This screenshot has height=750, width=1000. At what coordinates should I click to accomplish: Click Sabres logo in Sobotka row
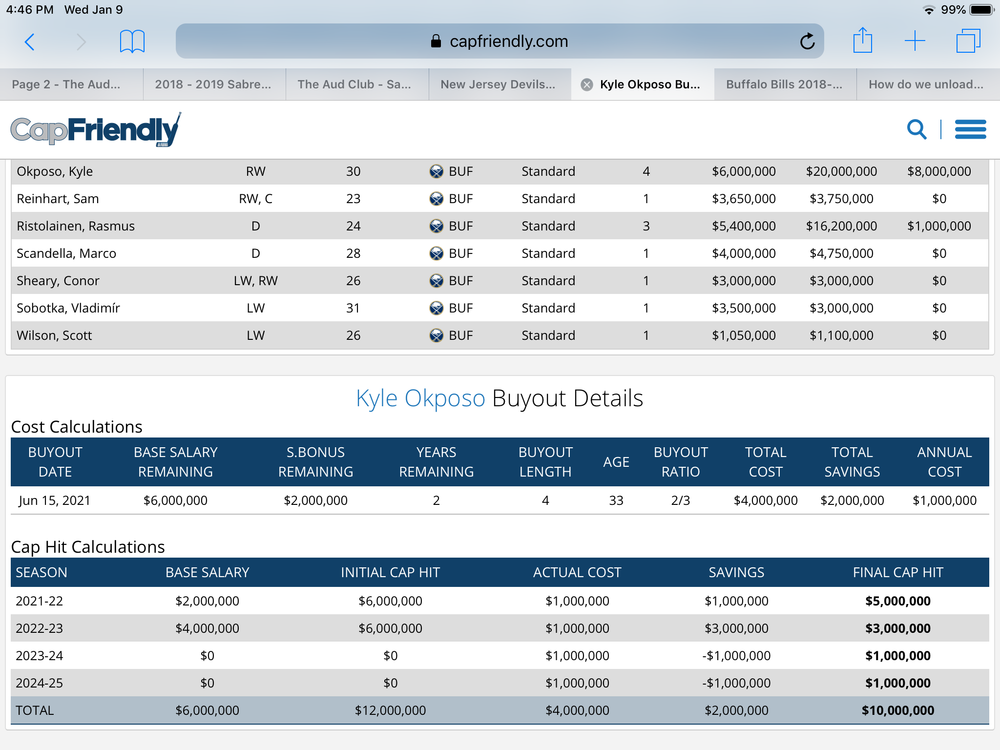[x=436, y=309]
